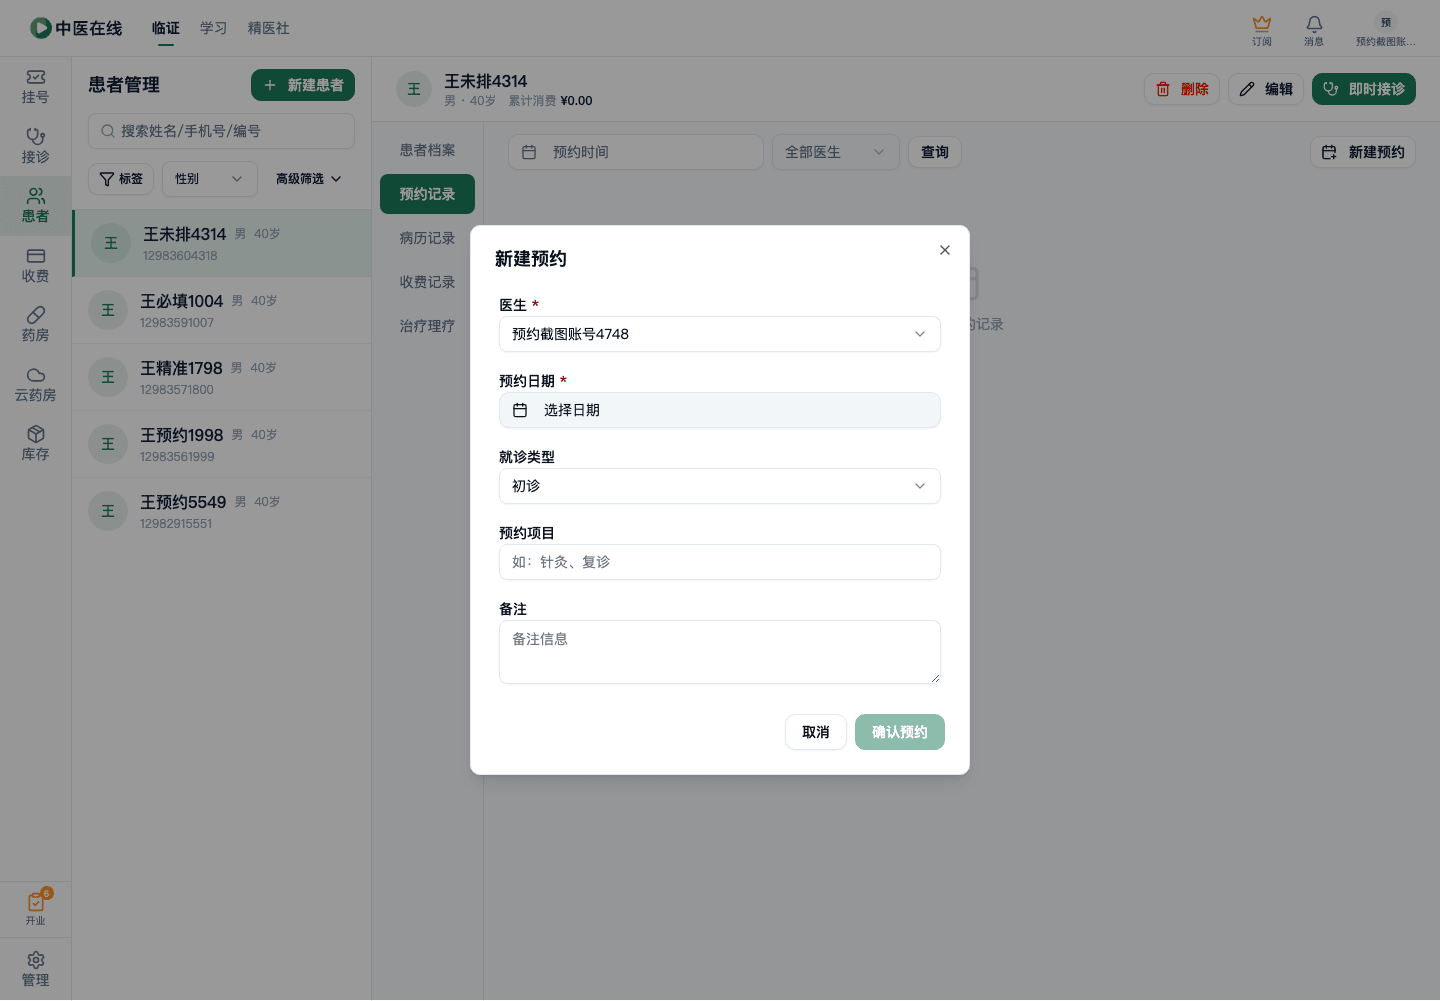Open the 就诊类型 初诊 dropdown
The width and height of the screenshot is (1440, 1001).
click(x=720, y=486)
